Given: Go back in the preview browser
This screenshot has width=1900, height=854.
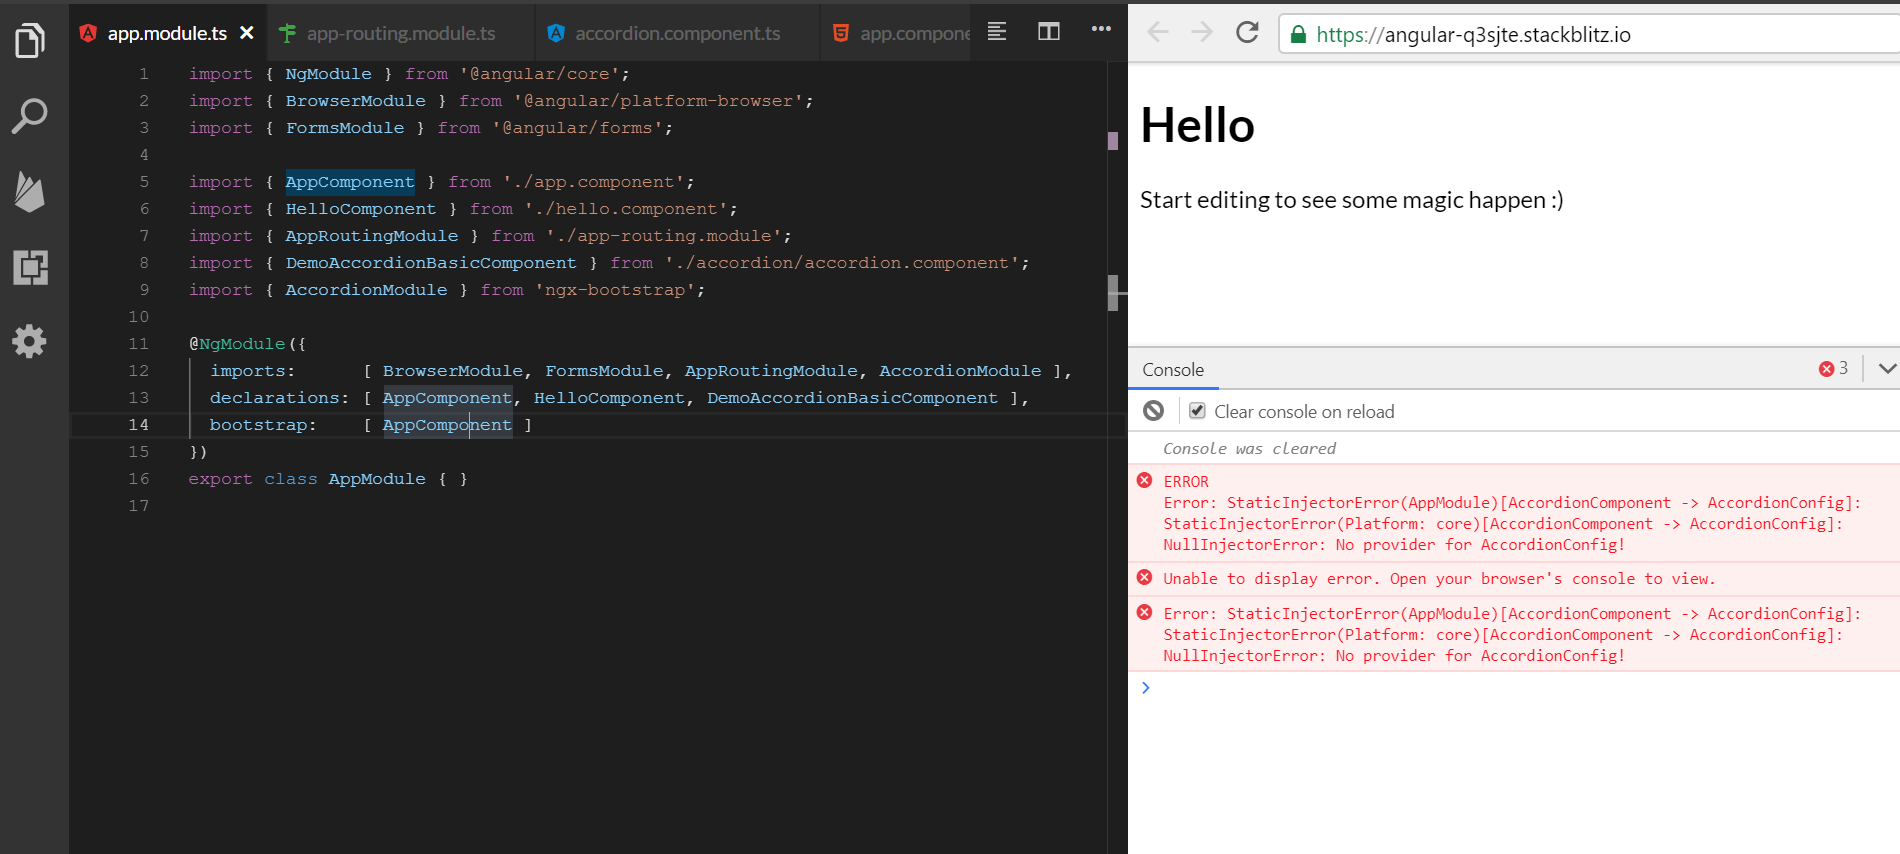Looking at the screenshot, I should [x=1158, y=33].
